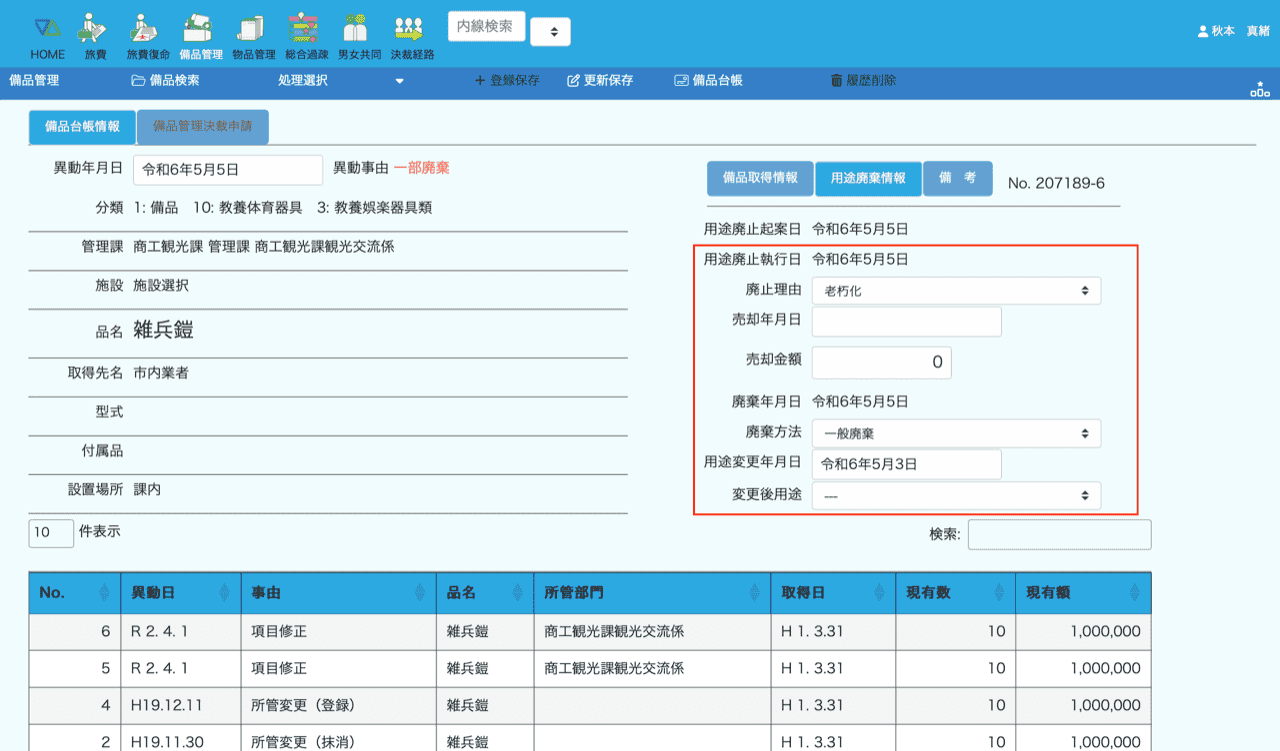Select the 備品取得情報 tab
The image size is (1280, 751).
[x=759, y=178]
